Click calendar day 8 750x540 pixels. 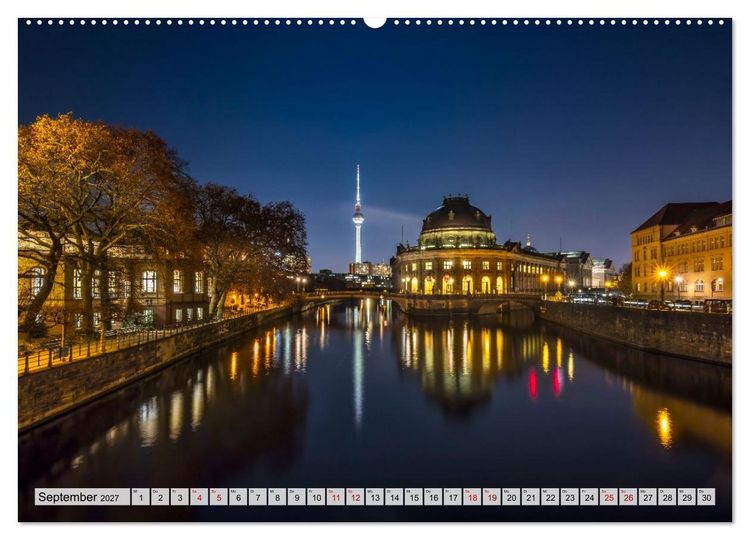pos(277,496)
